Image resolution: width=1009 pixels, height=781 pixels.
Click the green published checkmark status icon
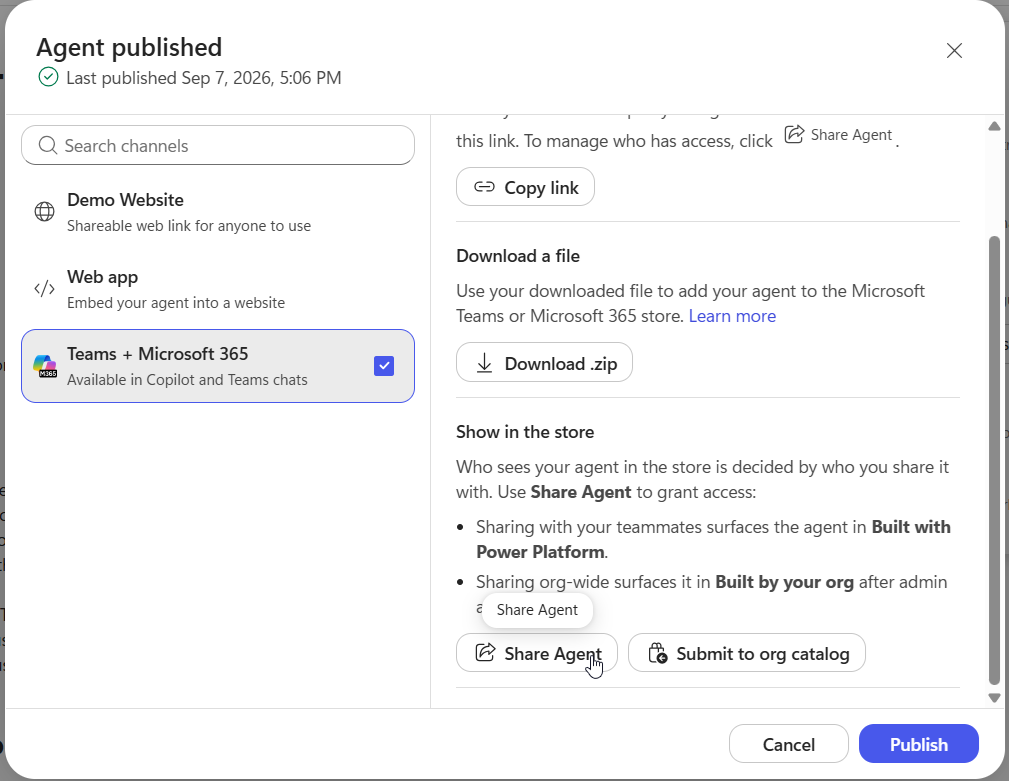(x=48, y=77)
